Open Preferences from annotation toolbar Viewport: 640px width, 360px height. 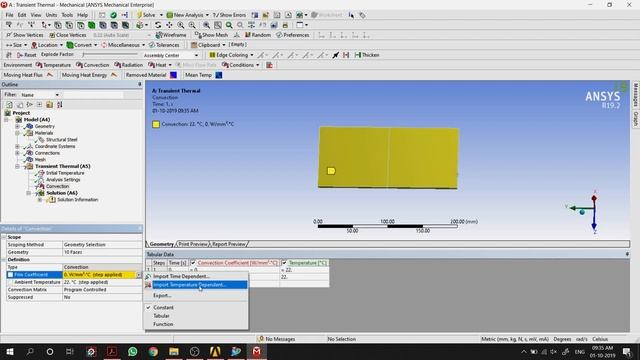pyautogui.click(x=293, y=35)
